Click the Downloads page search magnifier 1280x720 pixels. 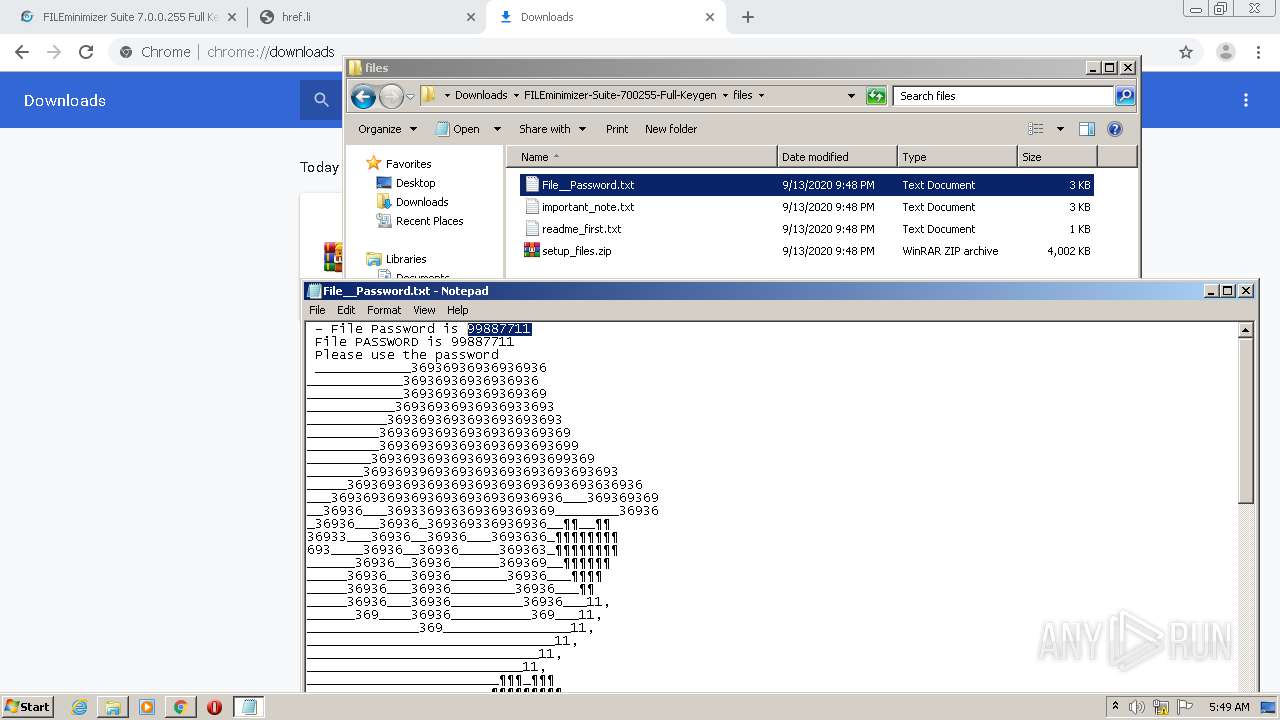click(321, 100)
